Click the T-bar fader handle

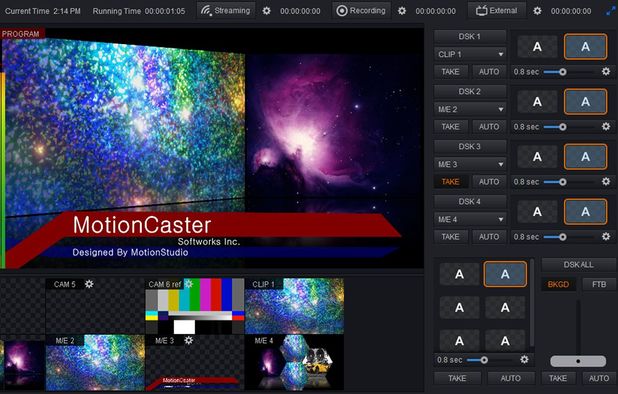click(x=578, y=361)
